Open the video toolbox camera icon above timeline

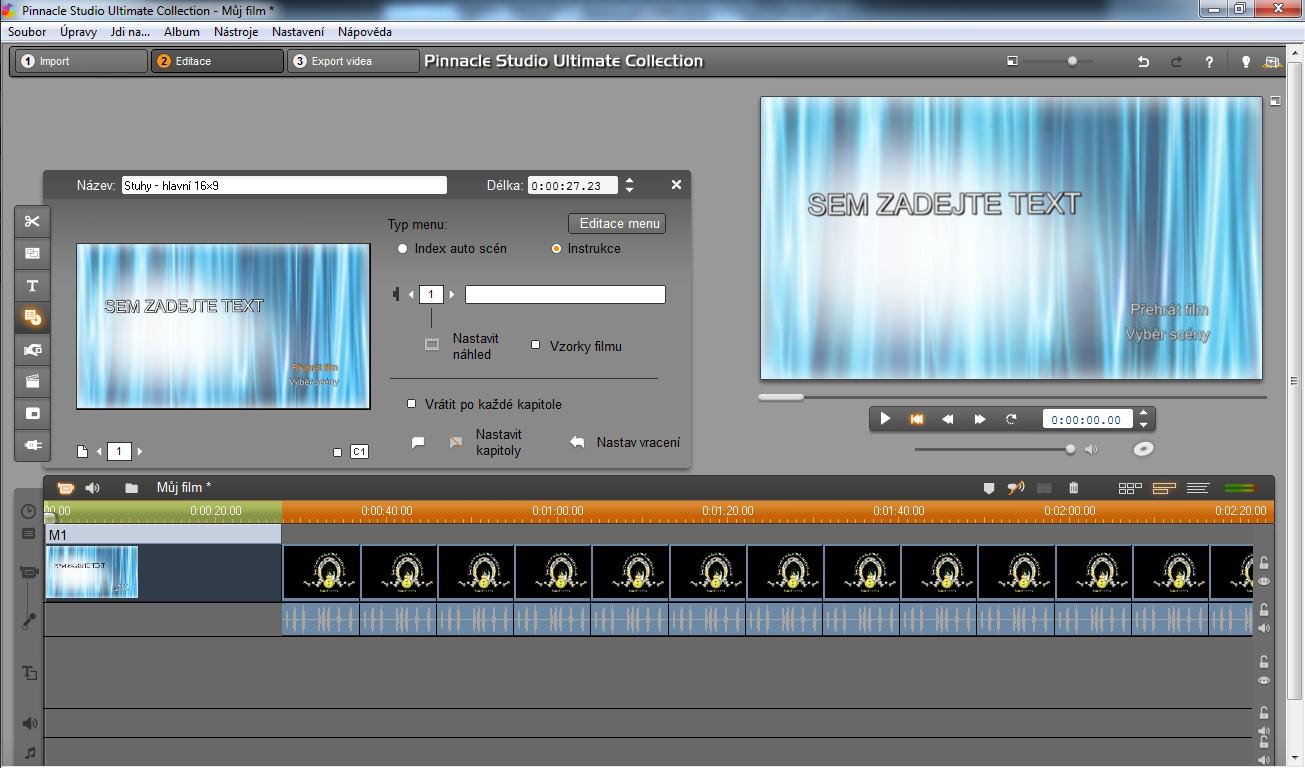(65, 488)
